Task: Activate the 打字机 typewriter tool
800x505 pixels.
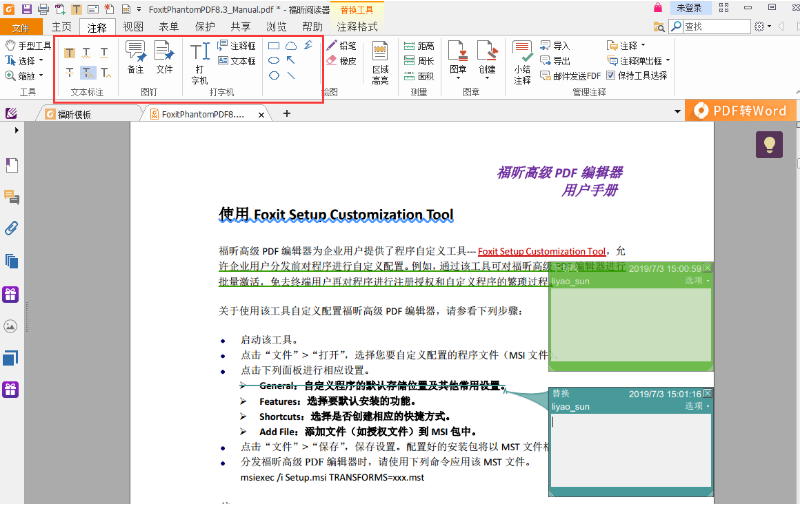Action: coord(200,63)
